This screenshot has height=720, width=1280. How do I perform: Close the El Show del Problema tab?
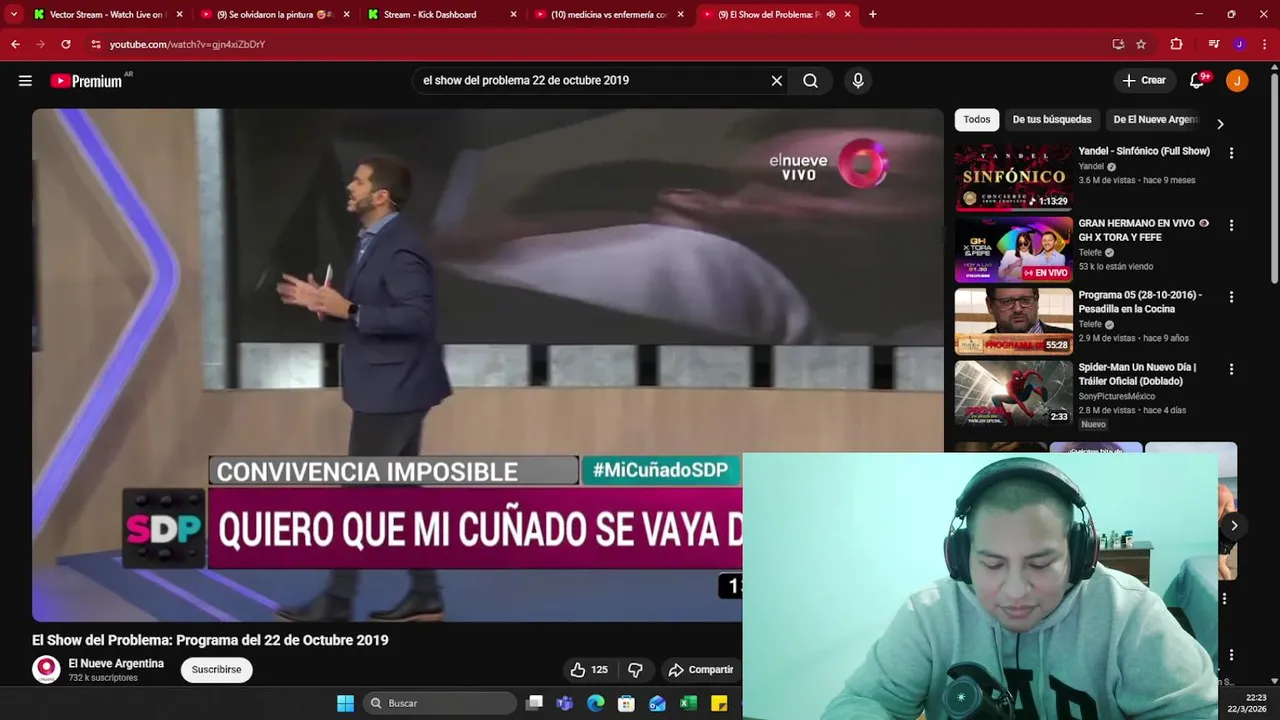pyautogui.click(x=848, y=14)
